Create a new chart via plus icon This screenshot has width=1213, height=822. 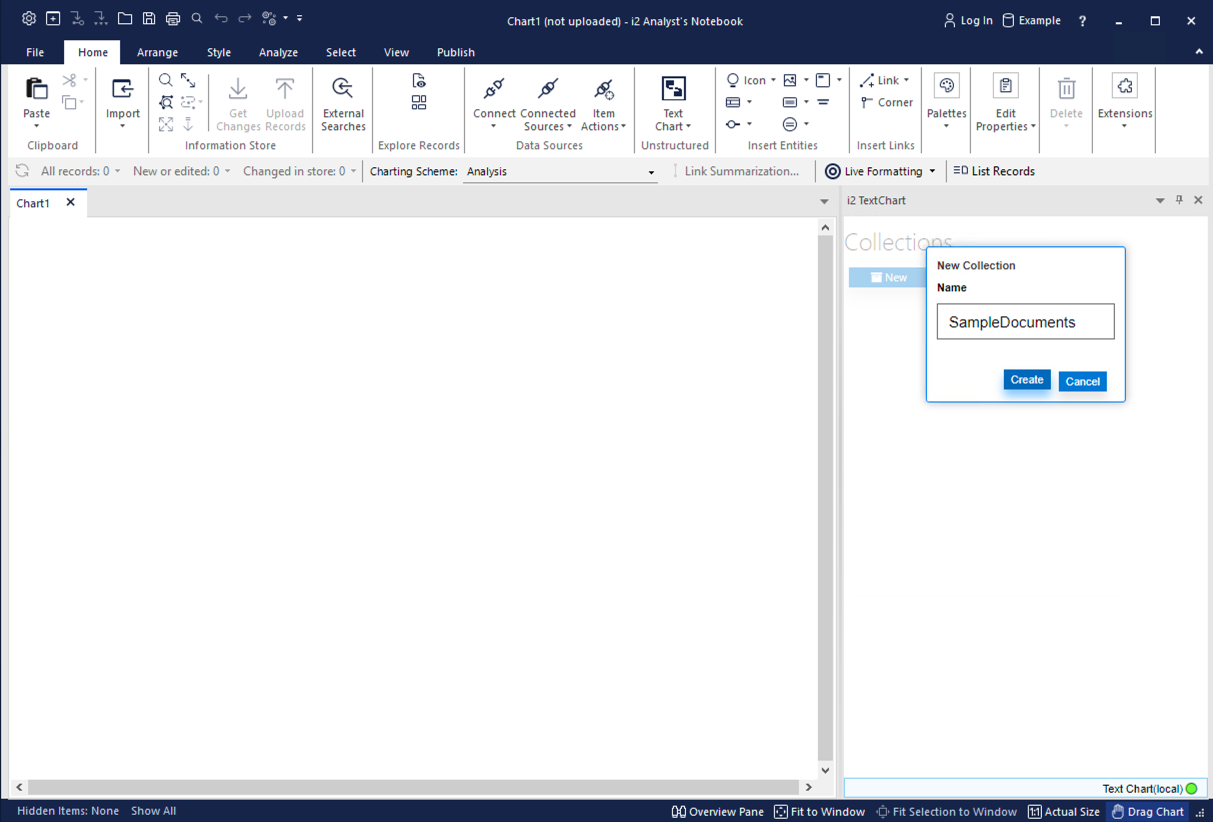click(x=53, y=18)
